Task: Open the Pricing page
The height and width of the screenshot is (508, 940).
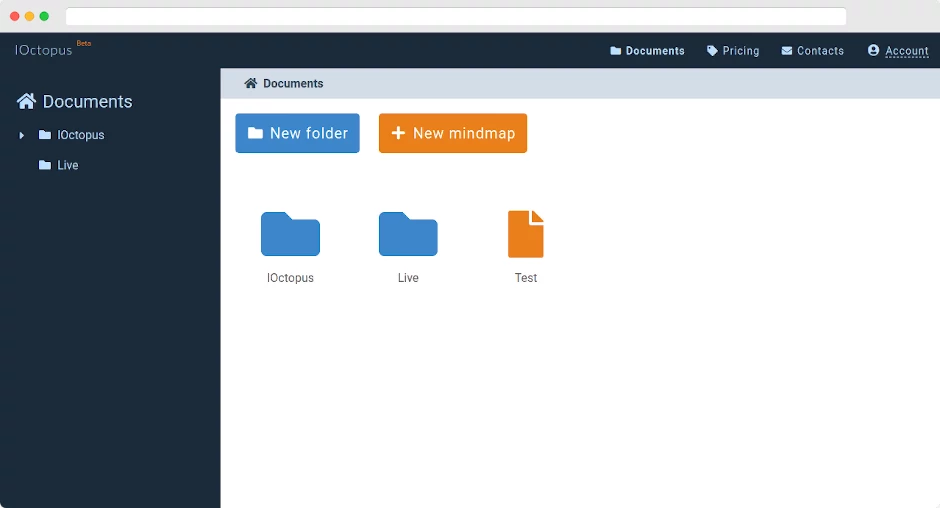Action: [x=733, y=51]
